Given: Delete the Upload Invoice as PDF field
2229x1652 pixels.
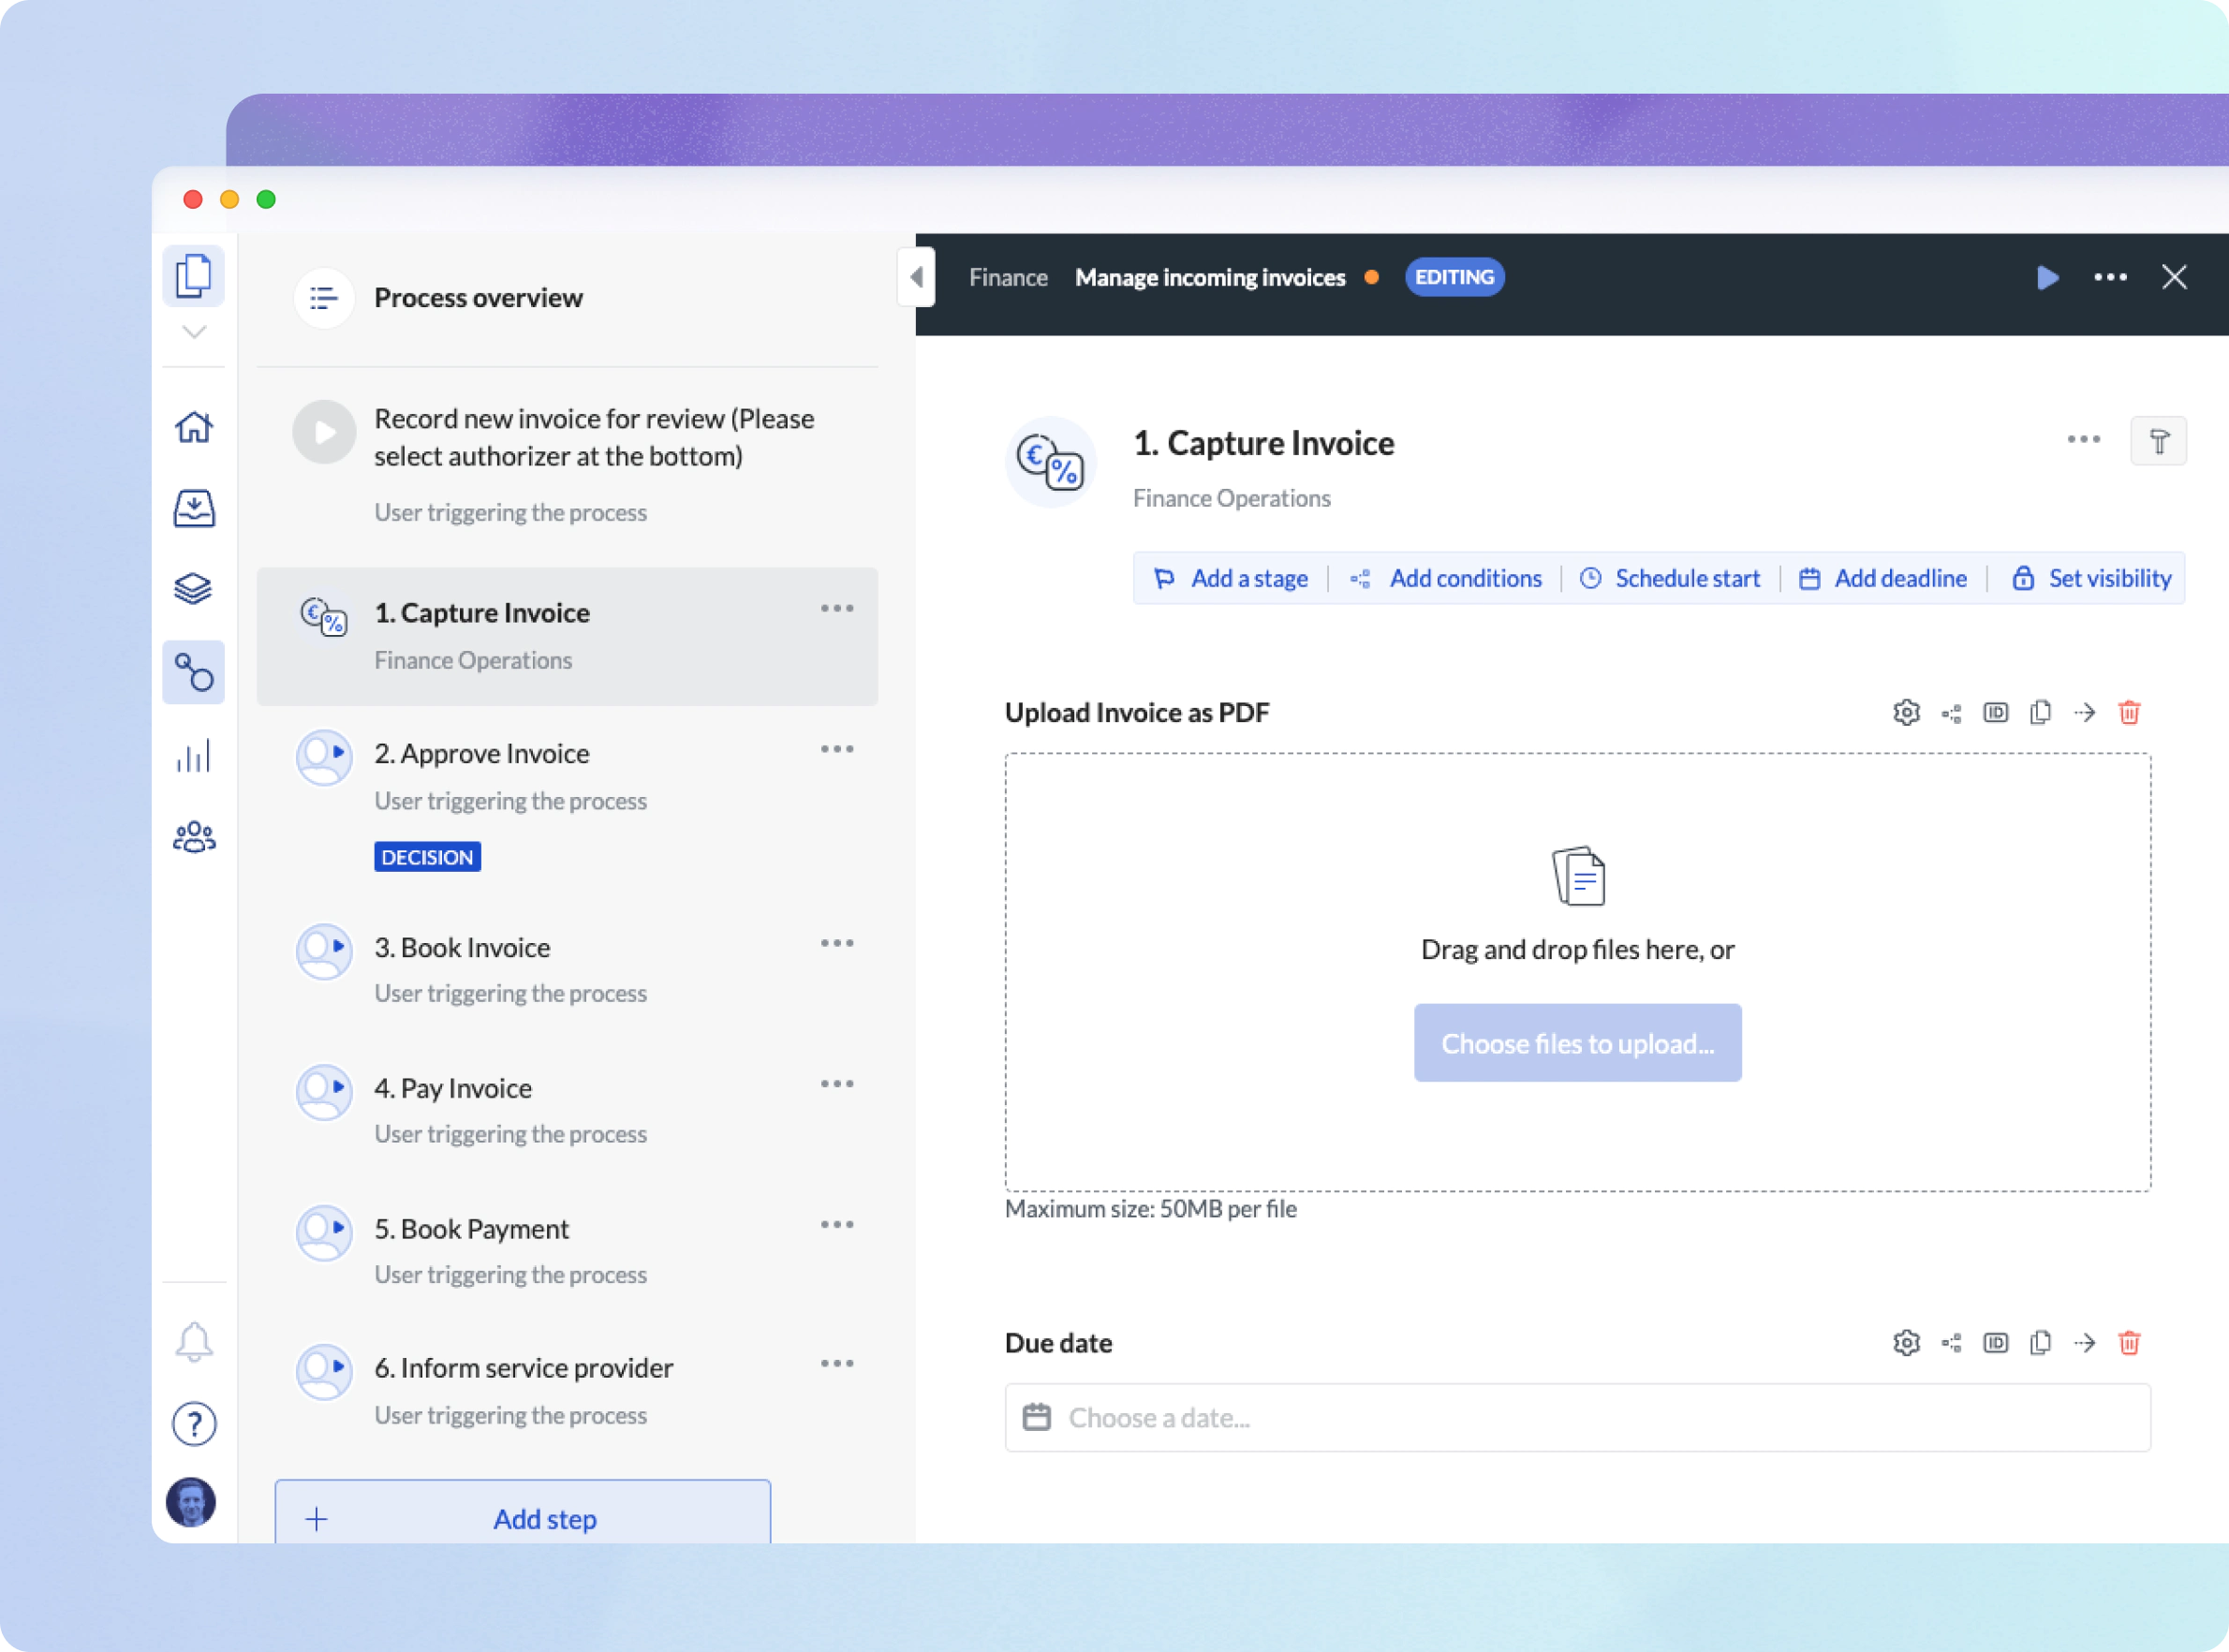Looking at the screenshot, I should click(2129, 713).
